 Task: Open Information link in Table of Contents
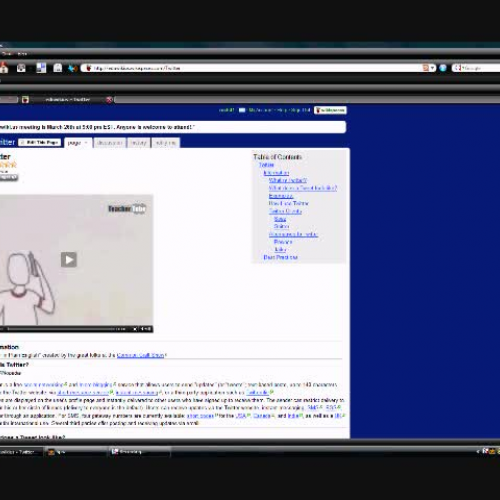pyautogui.click(x=276, y=173)
